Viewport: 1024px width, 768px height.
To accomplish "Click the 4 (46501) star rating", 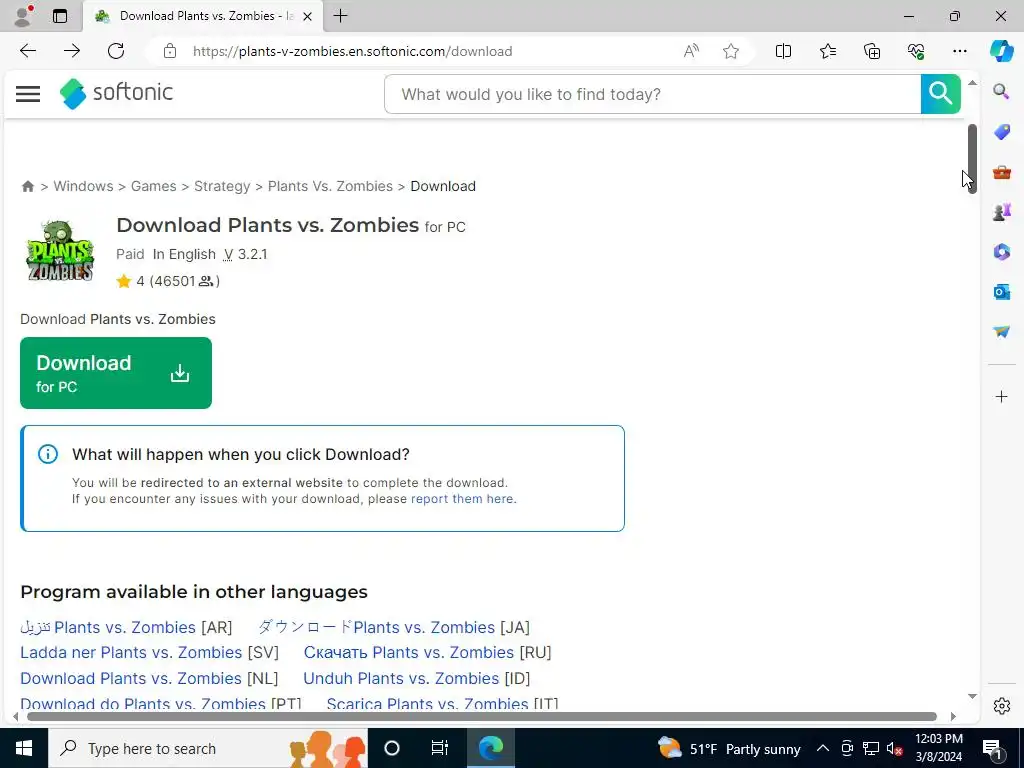I will tap(168, 281).
